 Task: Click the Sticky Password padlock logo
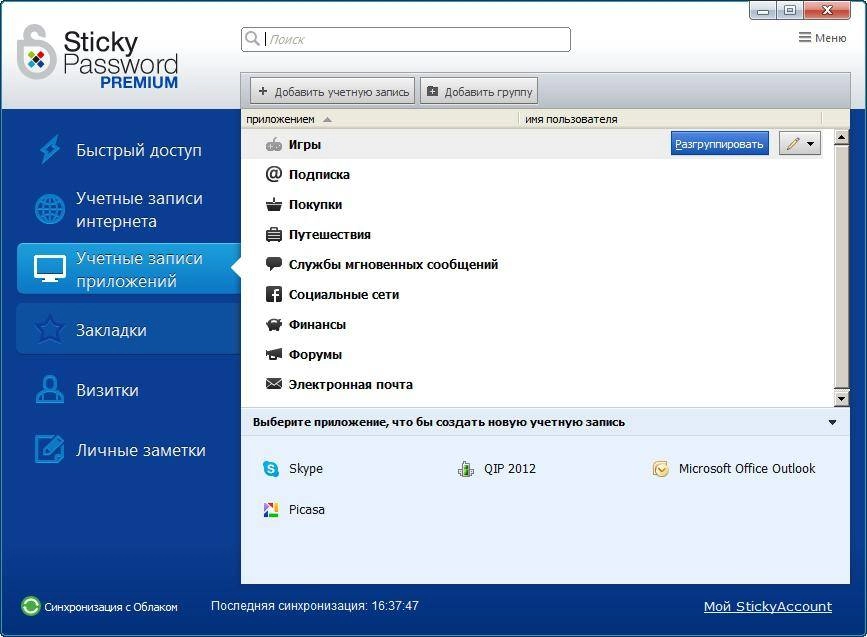click(36, 52)
